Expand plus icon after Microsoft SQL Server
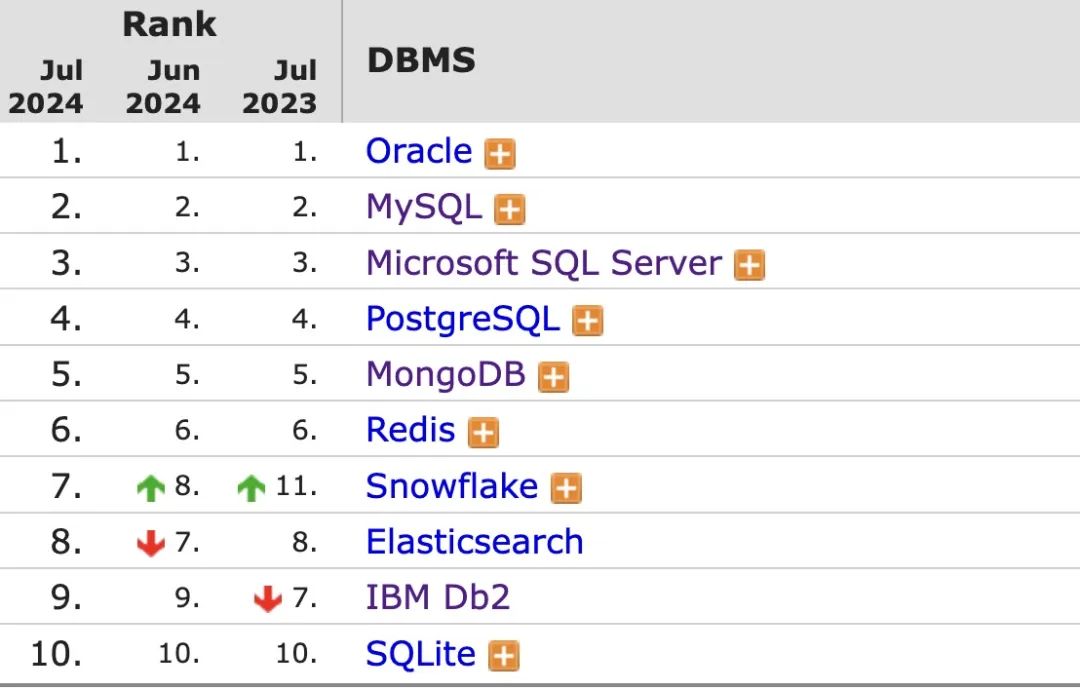Viewport: 1080px width, 690px height. (x=749, y=265)
